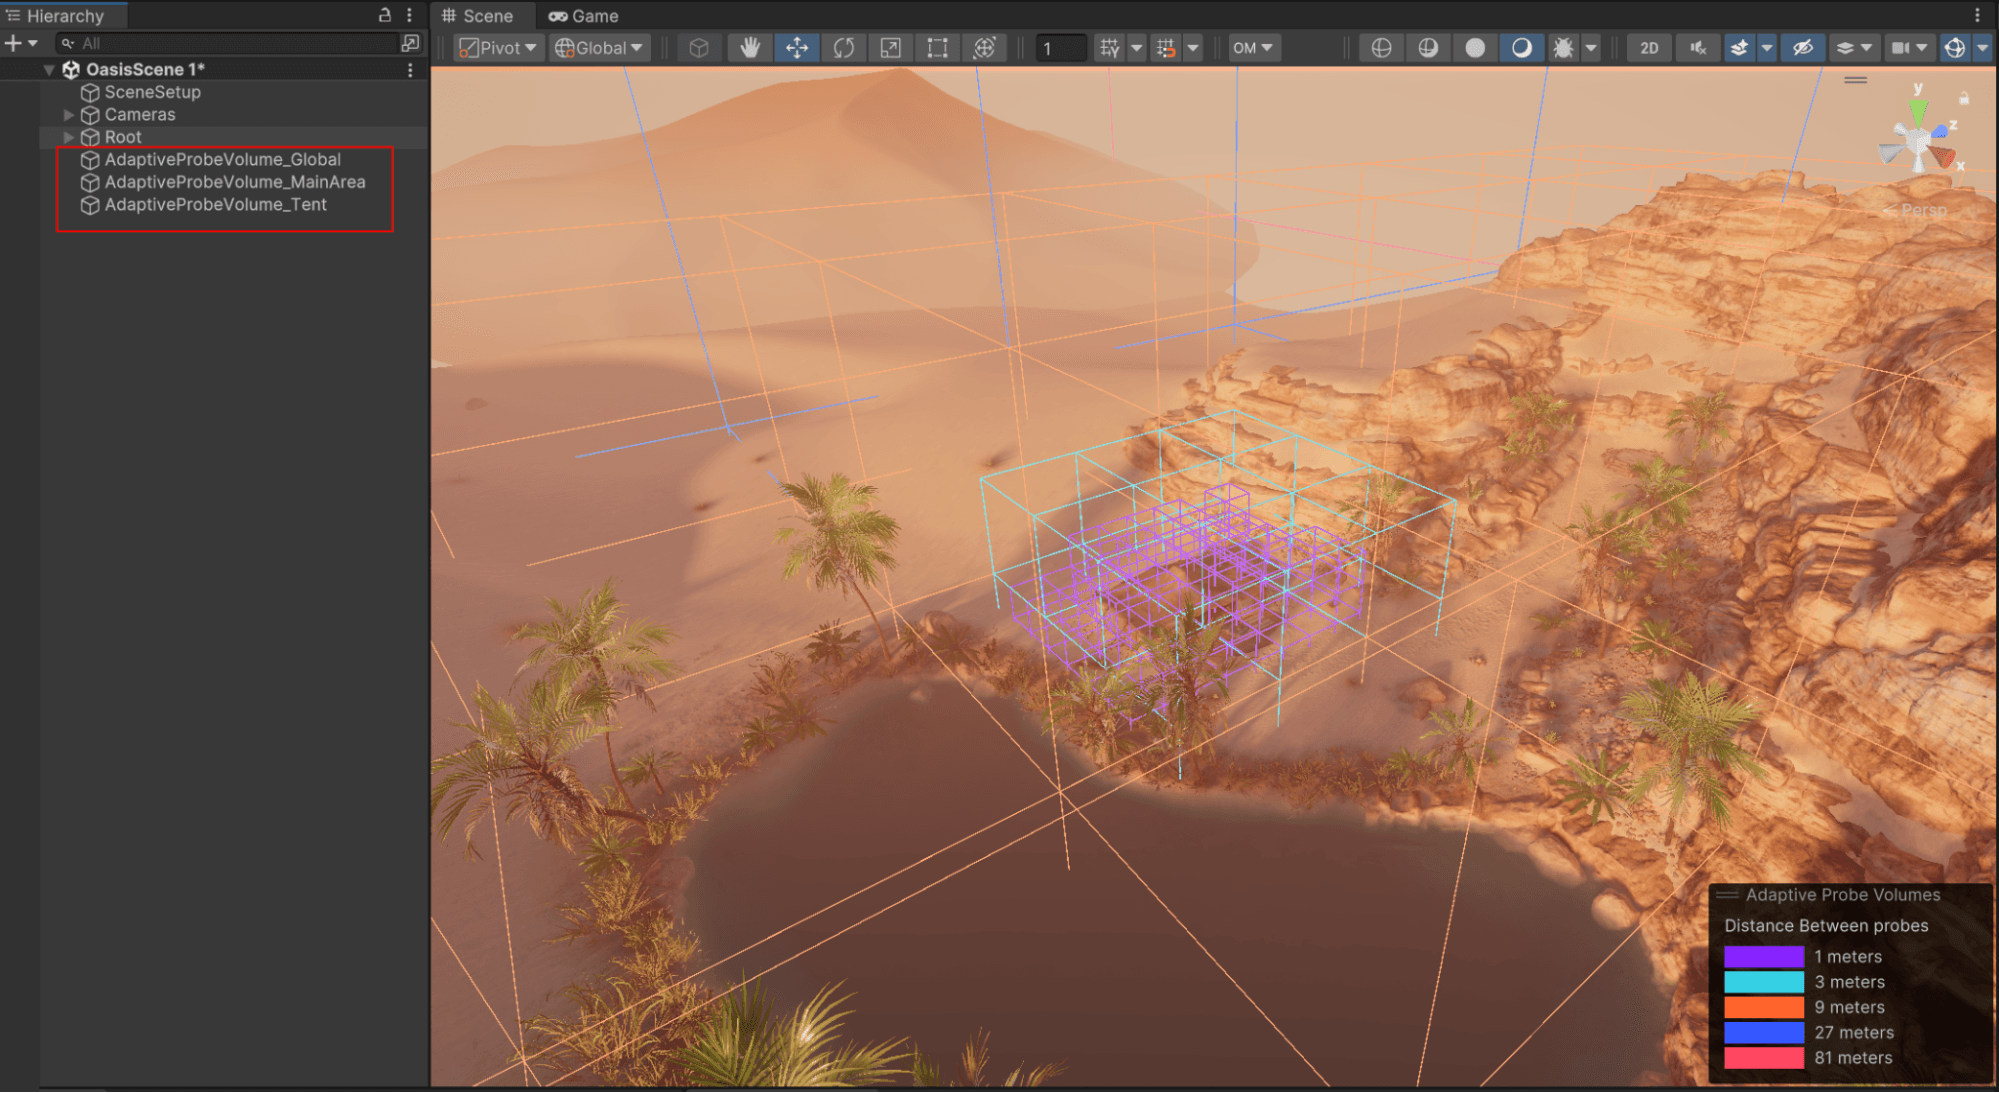The width and height of the screenshot is (1999, 1093).
Task: Select the Hand view tool
Action: 750,48
